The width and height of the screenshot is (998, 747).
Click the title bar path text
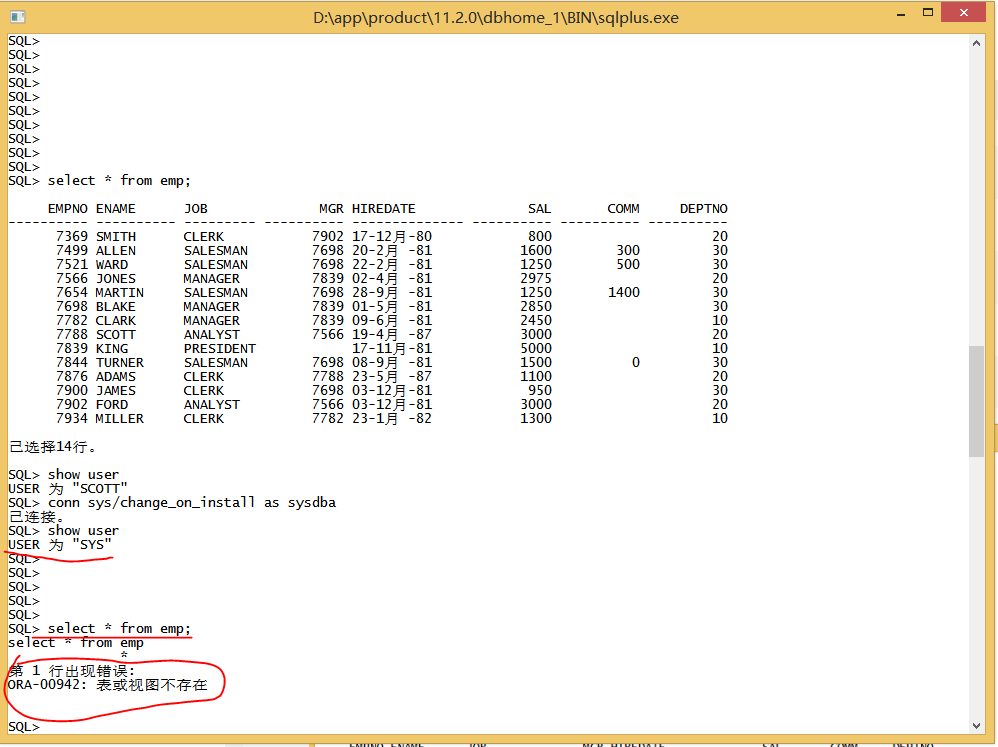[496, 17]
